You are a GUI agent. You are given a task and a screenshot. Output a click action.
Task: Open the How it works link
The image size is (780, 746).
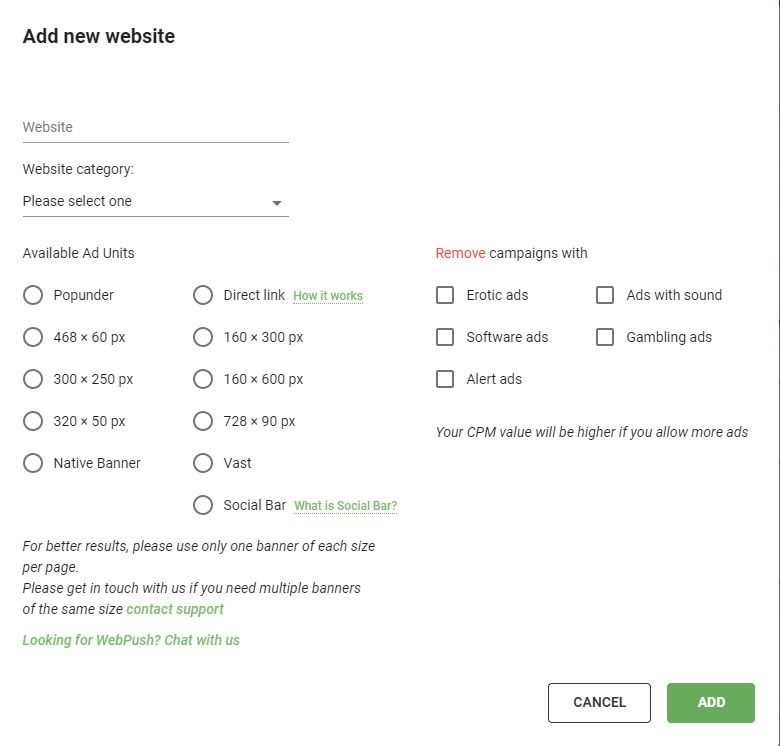click(x=328, y=296)
